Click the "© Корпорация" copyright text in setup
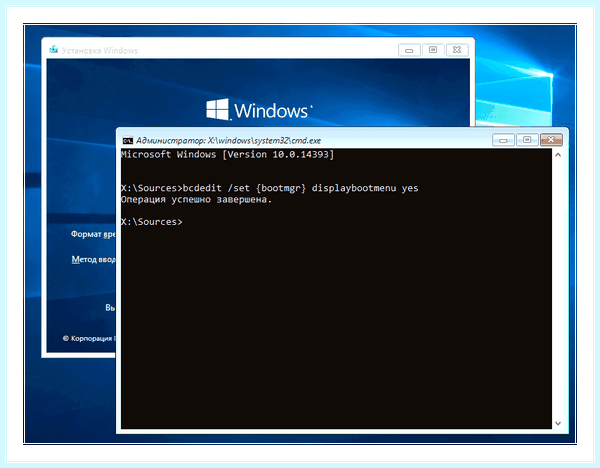The width and height of the screenshot is (600, 468). (x=89, y=338)
